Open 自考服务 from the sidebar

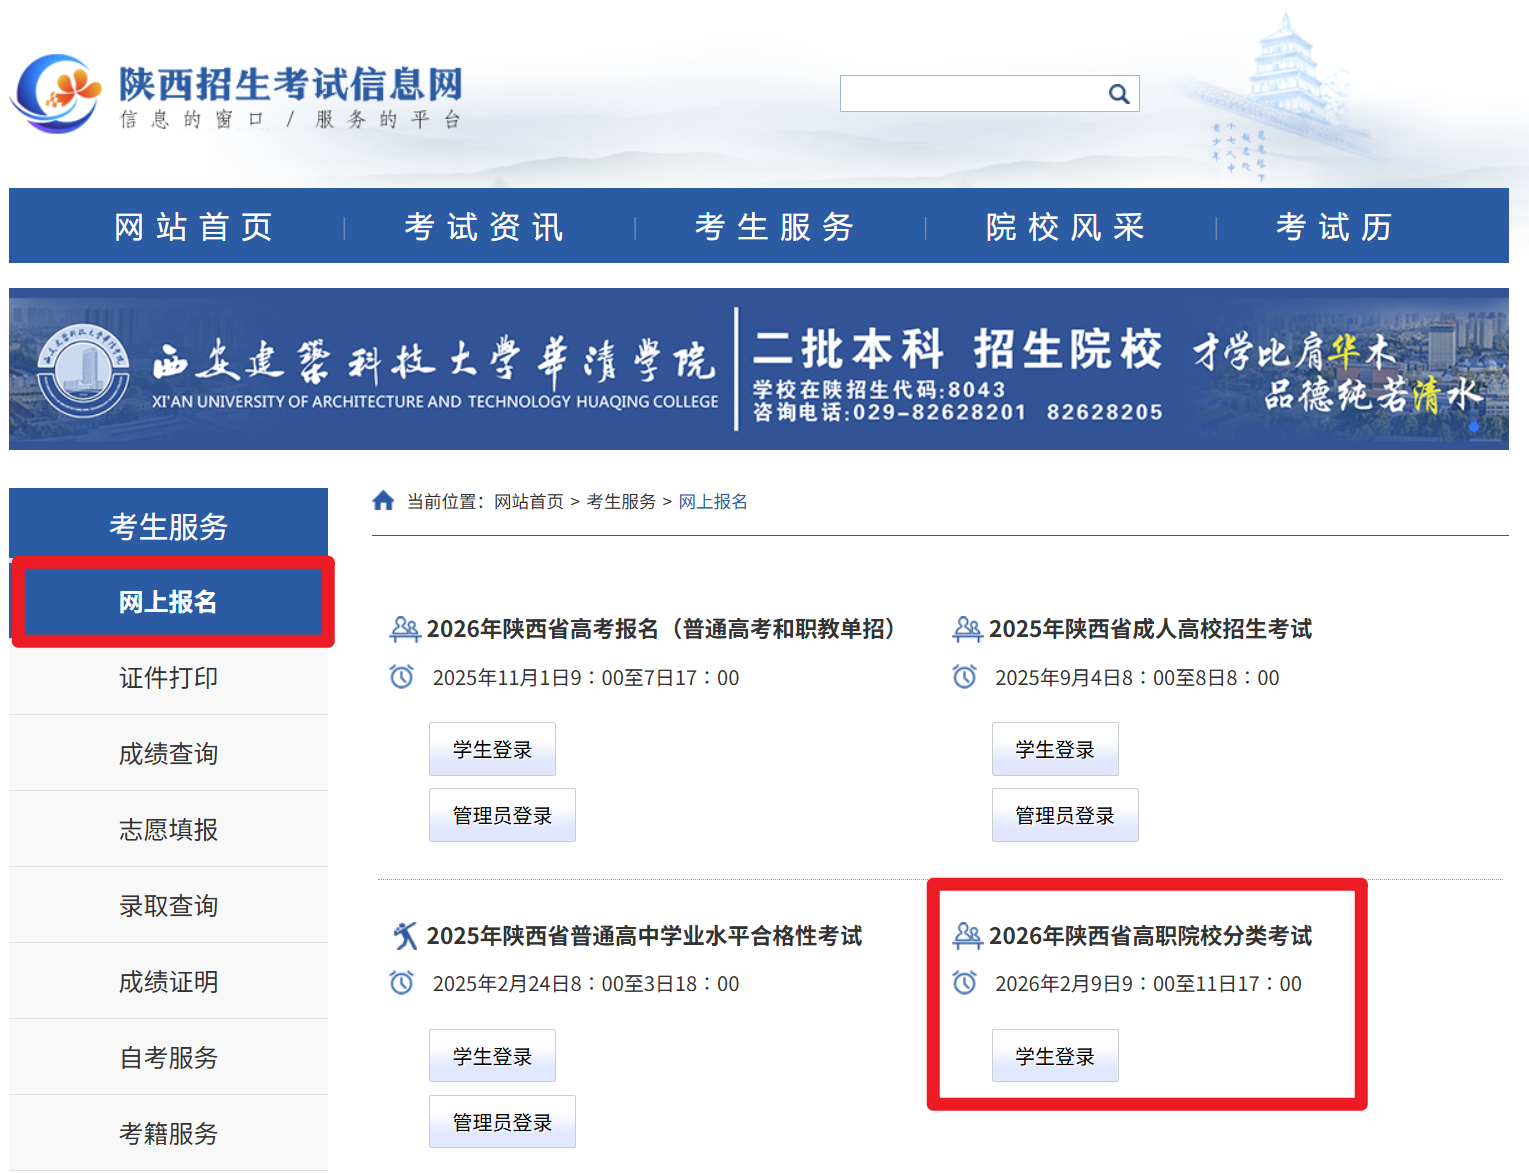(x=167, y=1057)
